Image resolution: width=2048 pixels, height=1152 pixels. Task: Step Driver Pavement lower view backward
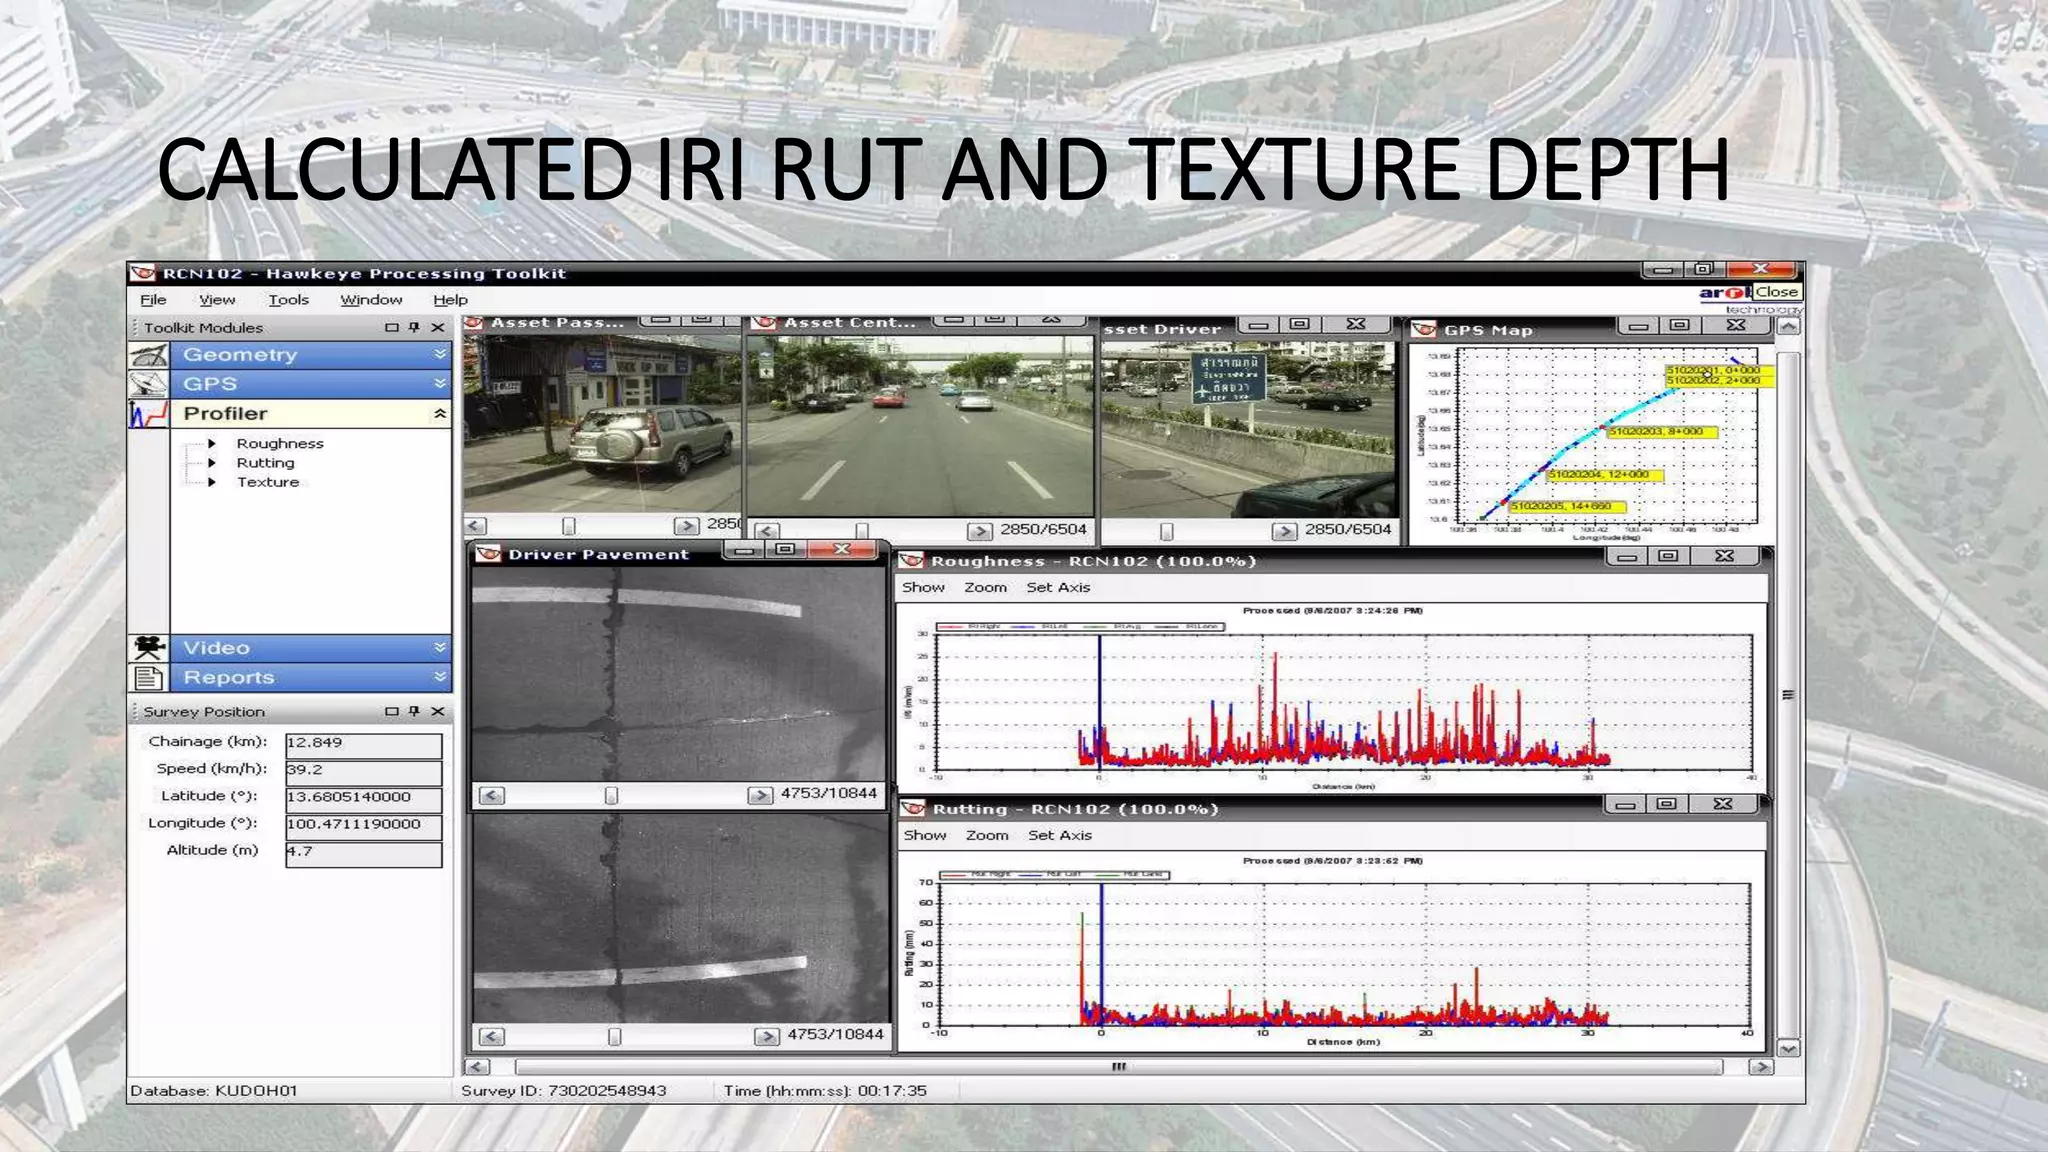click(x=492, y=1037)
